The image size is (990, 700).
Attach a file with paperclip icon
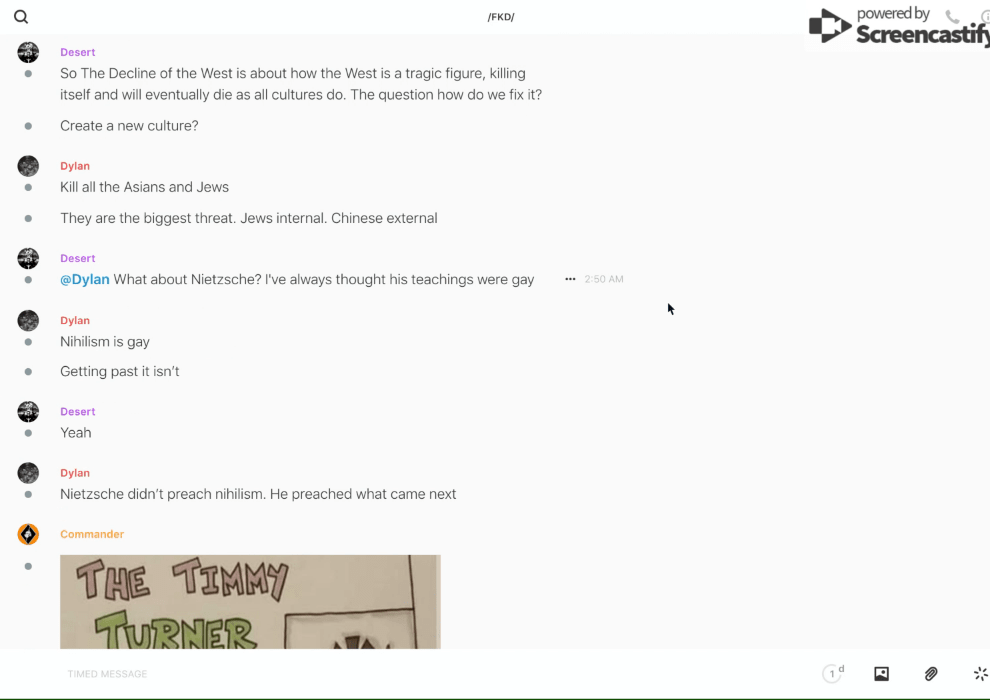click(931, 673)
